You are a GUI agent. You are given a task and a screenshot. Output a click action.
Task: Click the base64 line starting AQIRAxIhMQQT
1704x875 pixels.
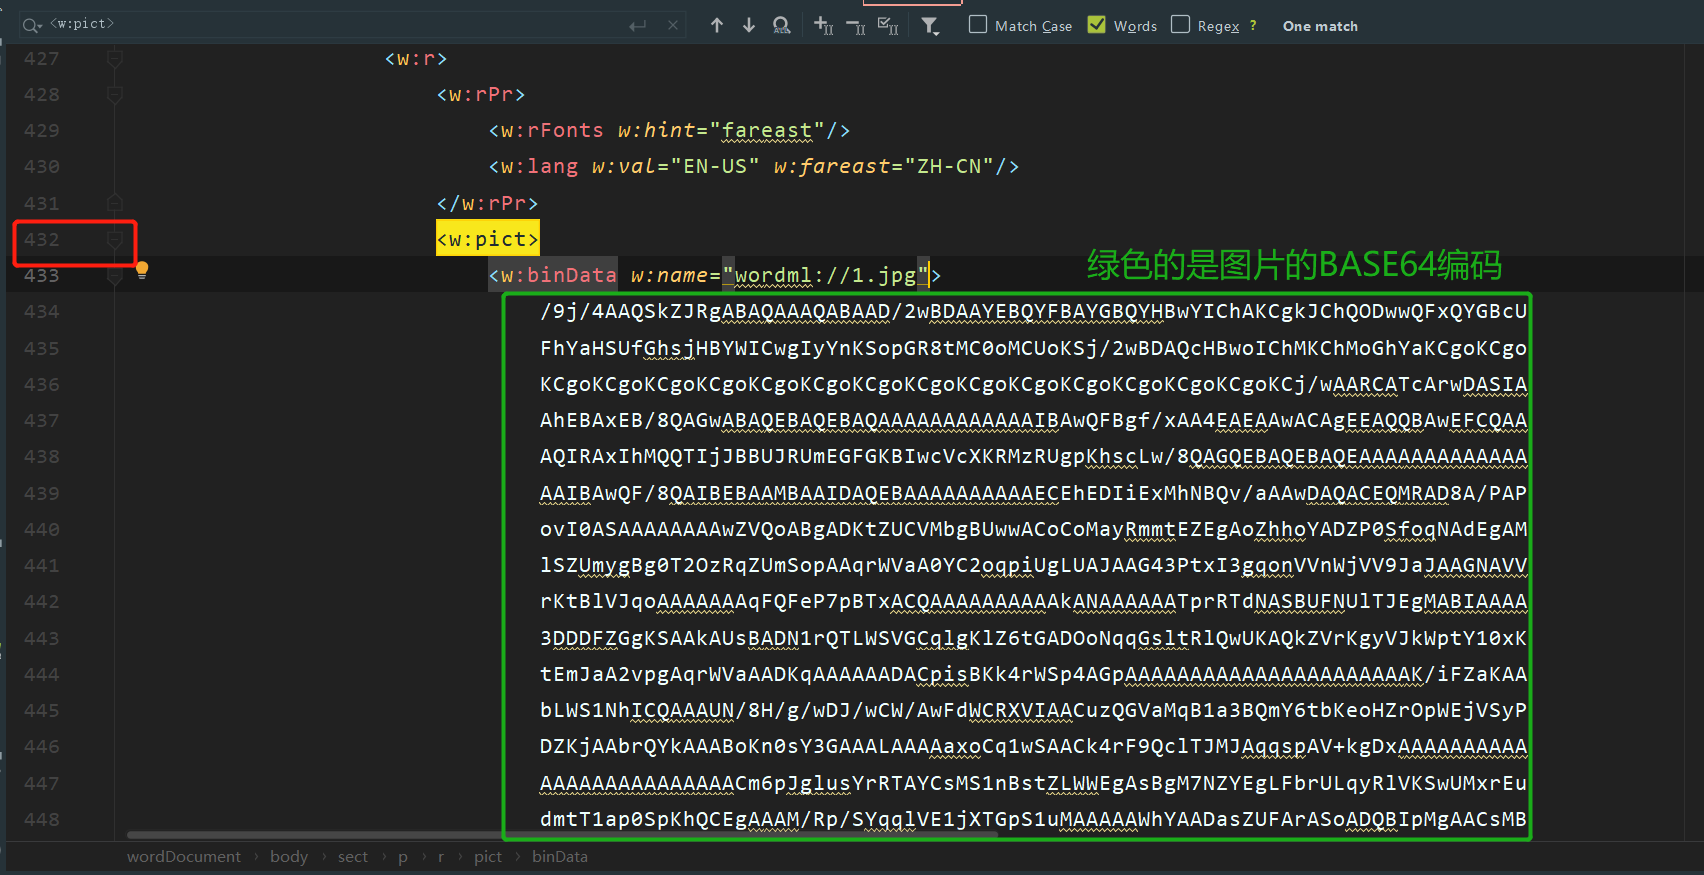1033,457
